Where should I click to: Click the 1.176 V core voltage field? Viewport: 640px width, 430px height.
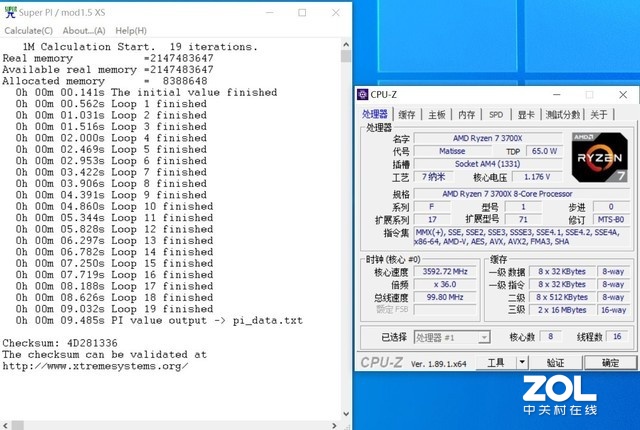pos(537,177)
